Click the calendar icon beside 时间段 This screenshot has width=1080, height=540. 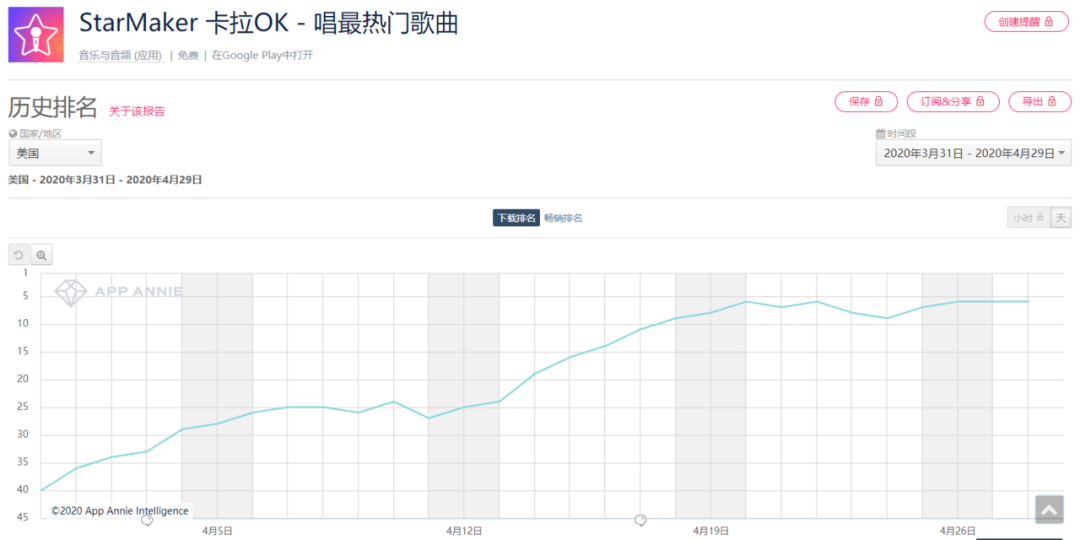(x=880, y=133)
